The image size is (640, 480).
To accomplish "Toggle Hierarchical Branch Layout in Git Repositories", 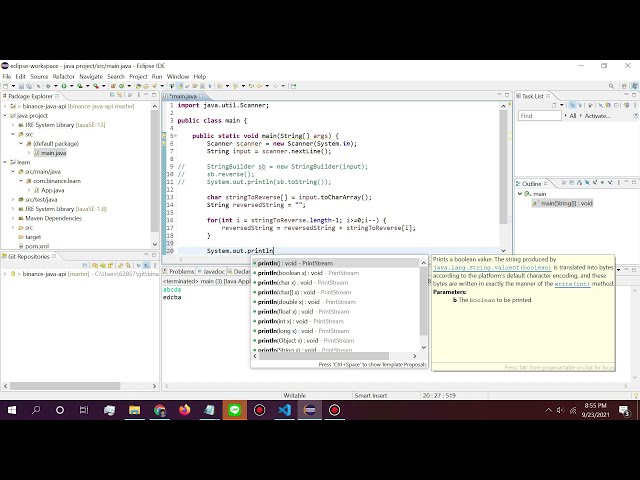I will coord(147,265).
